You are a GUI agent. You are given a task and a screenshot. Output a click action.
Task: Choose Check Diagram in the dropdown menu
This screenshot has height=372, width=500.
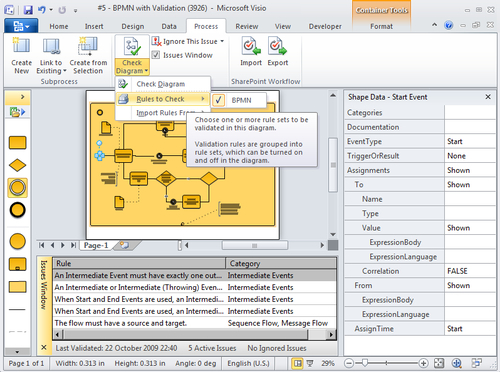163,84
